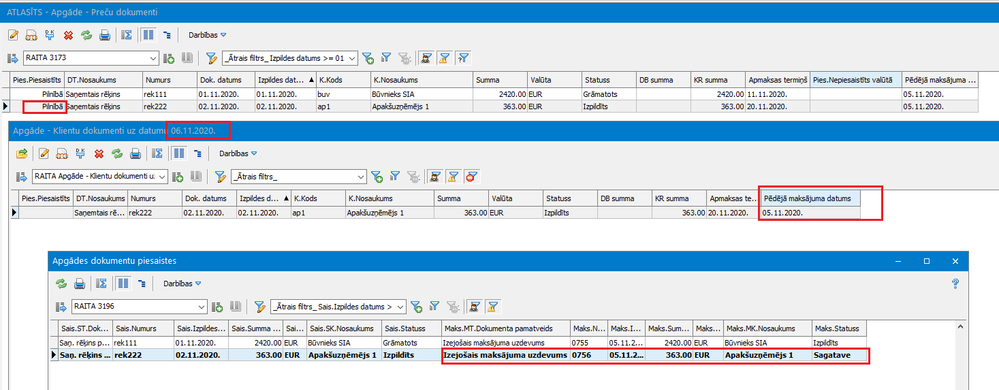Select the Būvnieks SIA cell in Preču dokumenti

coord(422,93)
